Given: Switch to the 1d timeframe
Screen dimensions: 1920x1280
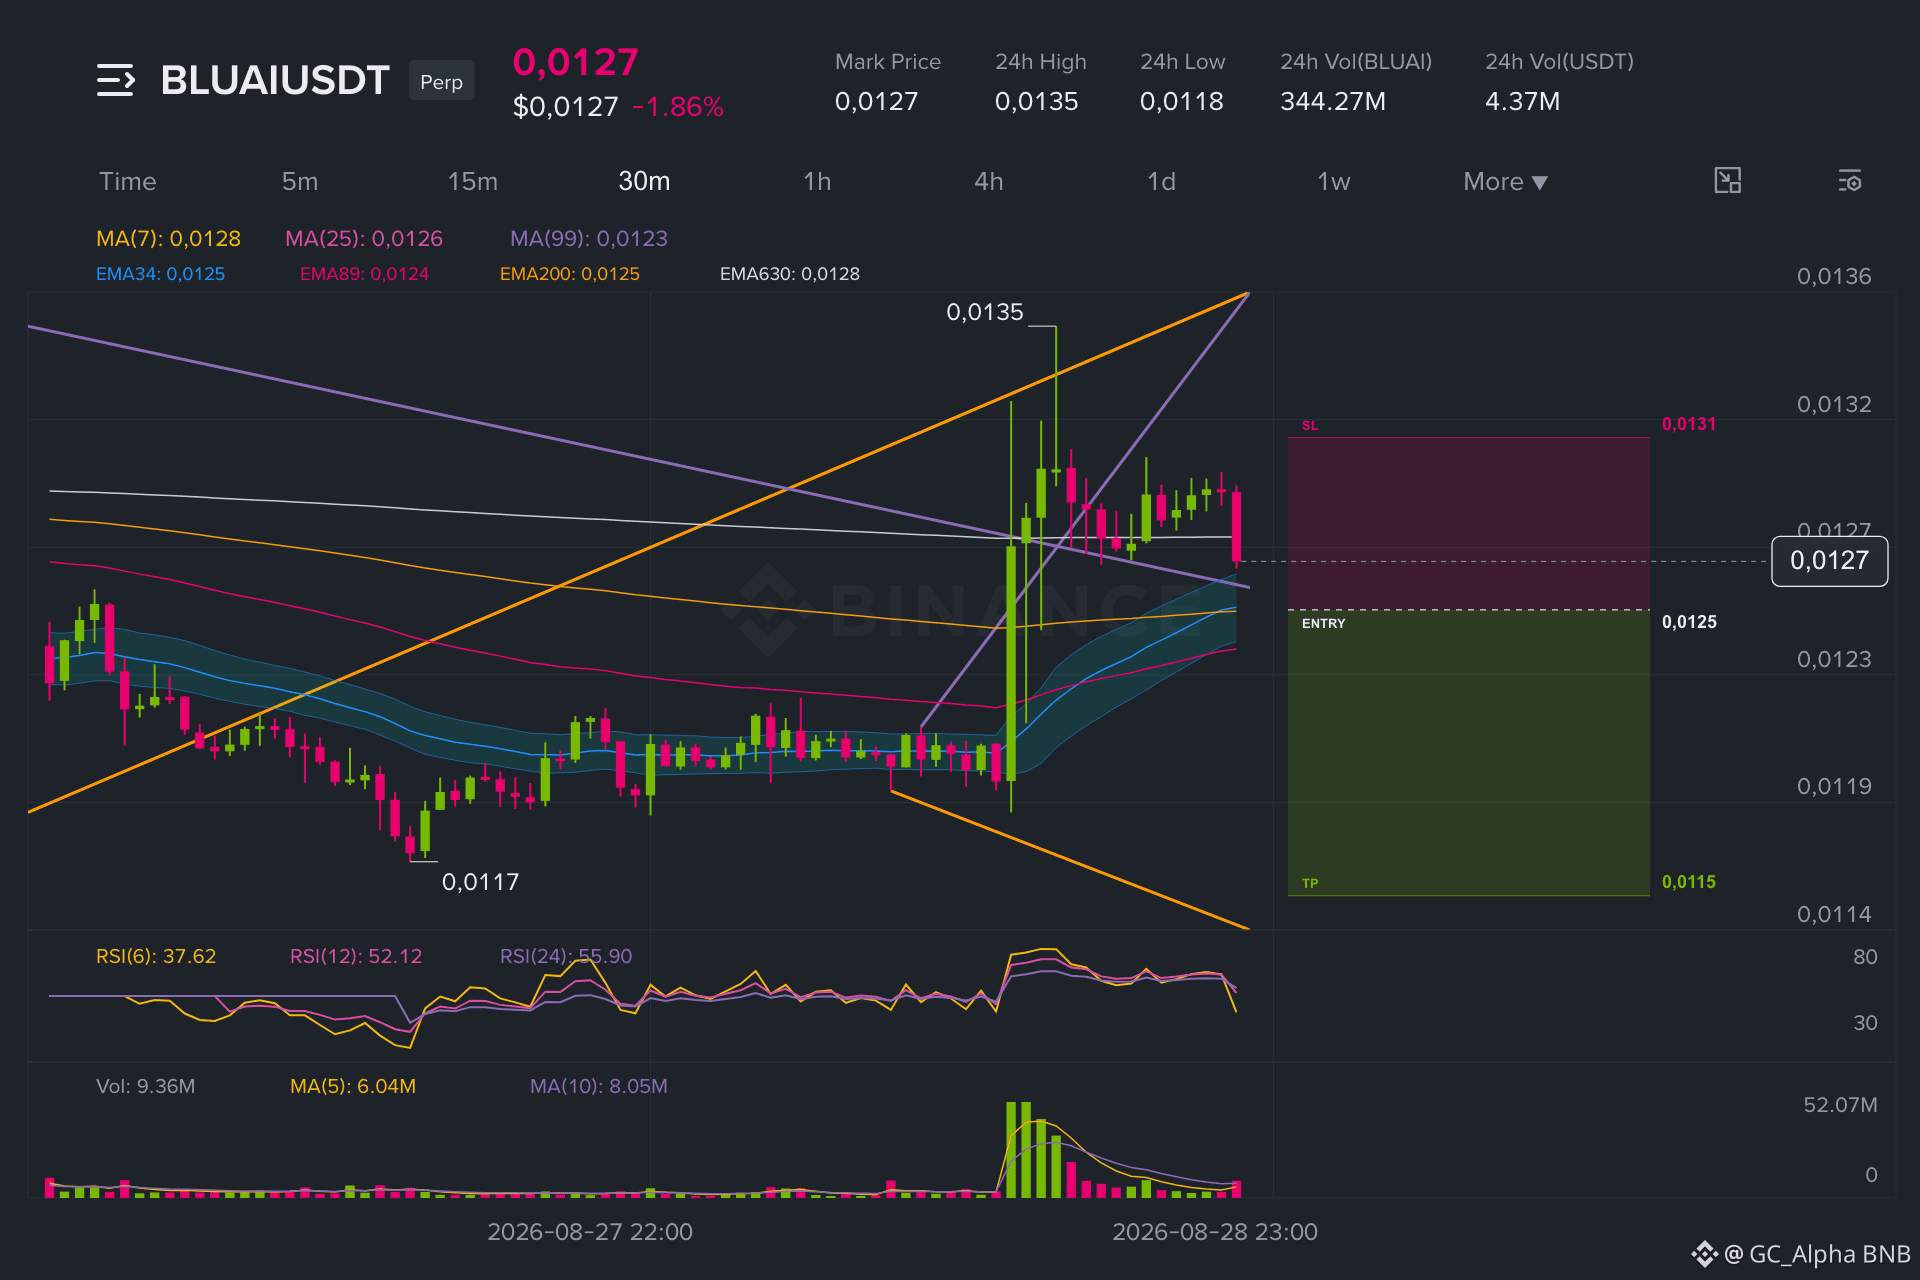Looking at the screenshot, I should [1161, 182].
